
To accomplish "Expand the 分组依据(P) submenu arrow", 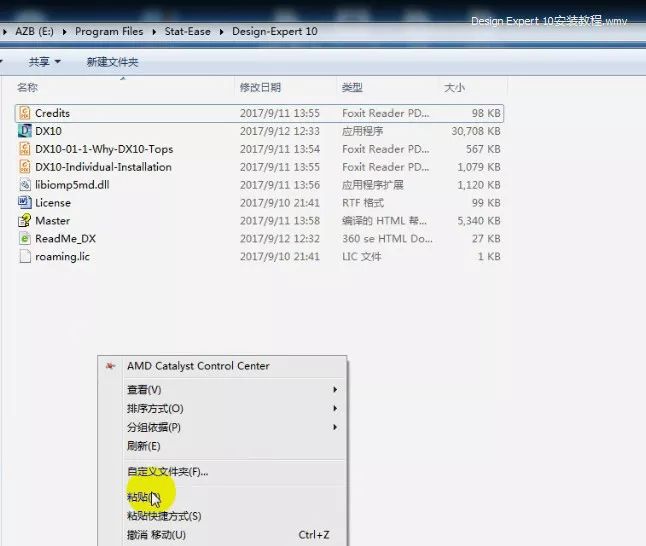I will pos(335,427).
